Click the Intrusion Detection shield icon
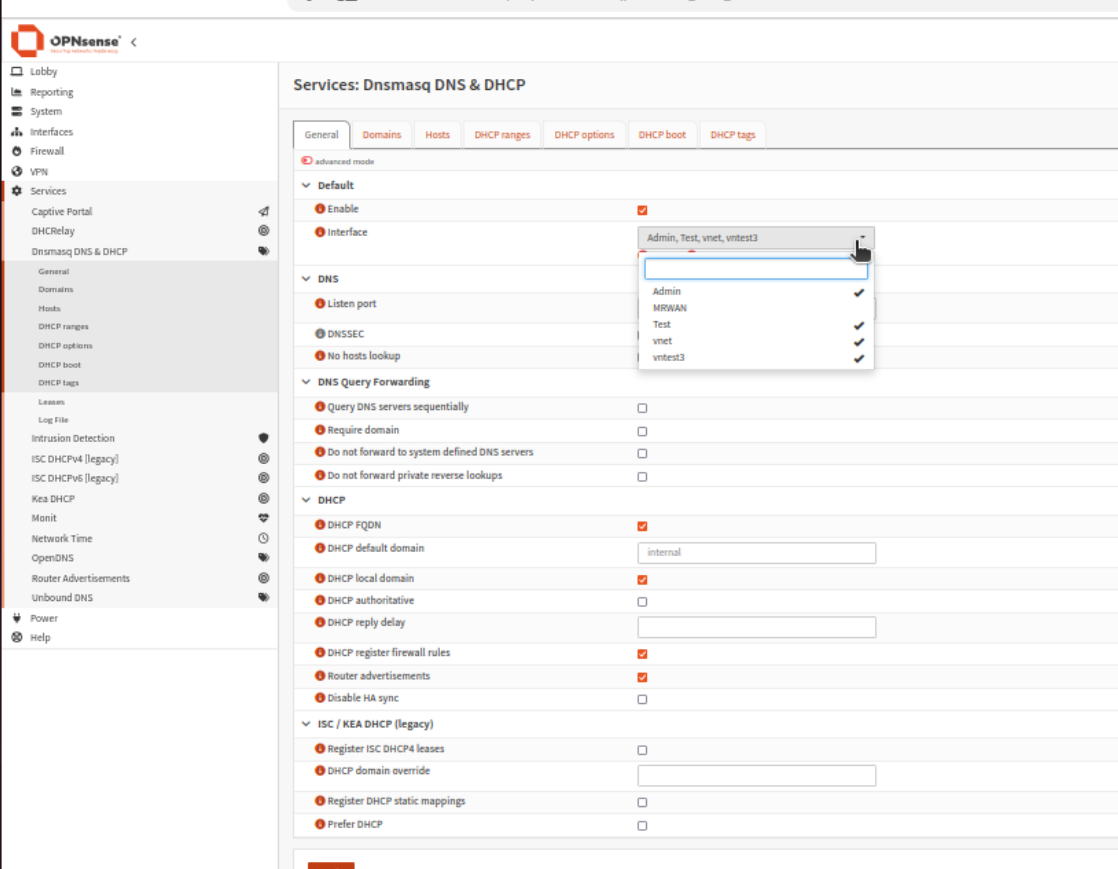The width and height of the screenshot is (1118, 869). pos(263,438)
